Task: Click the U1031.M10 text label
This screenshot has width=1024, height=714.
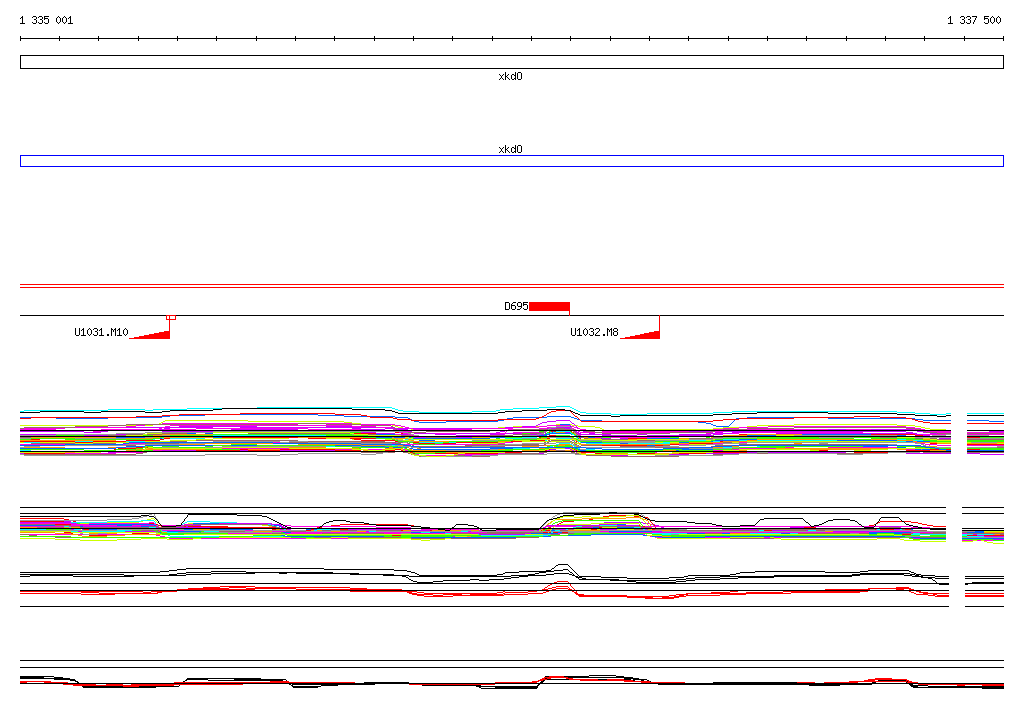Action: click(101, 333)
